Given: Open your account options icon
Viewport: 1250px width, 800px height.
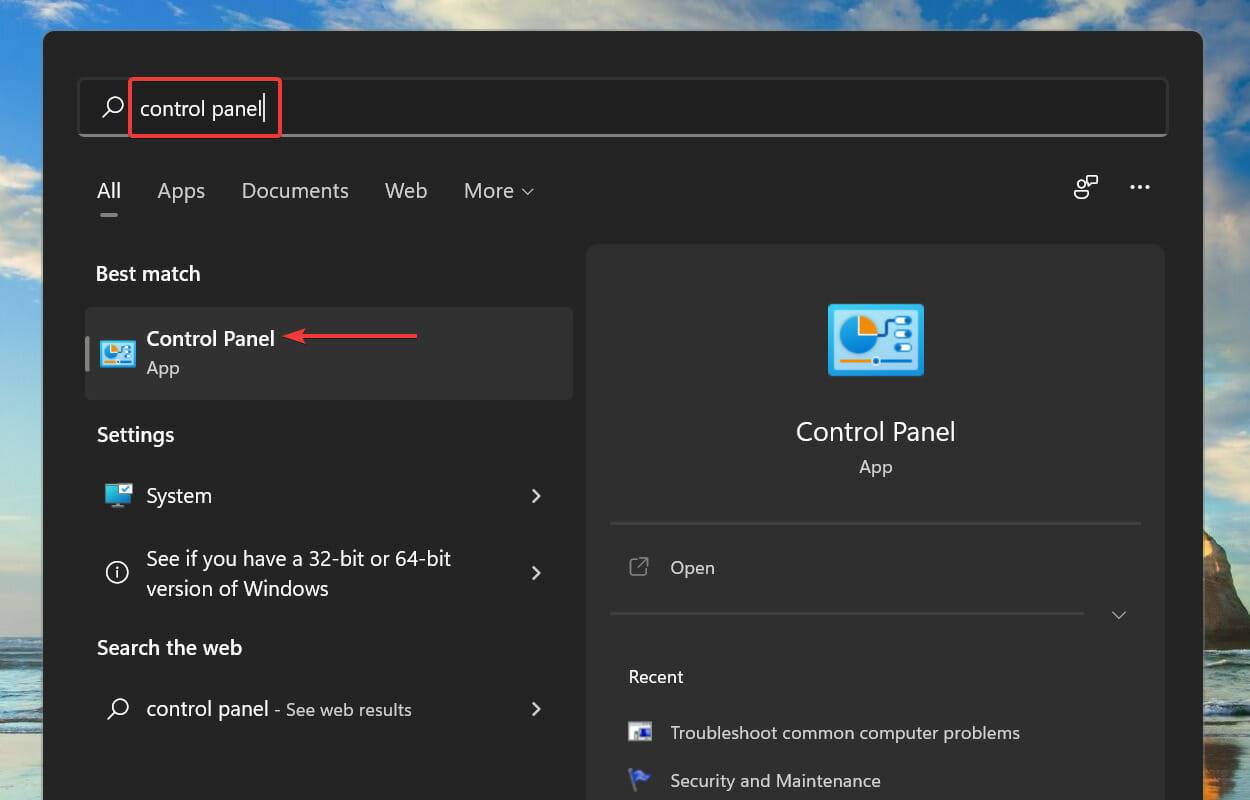Looking at the screenshot, I should pyautogui.click(x=1086, y=187).
